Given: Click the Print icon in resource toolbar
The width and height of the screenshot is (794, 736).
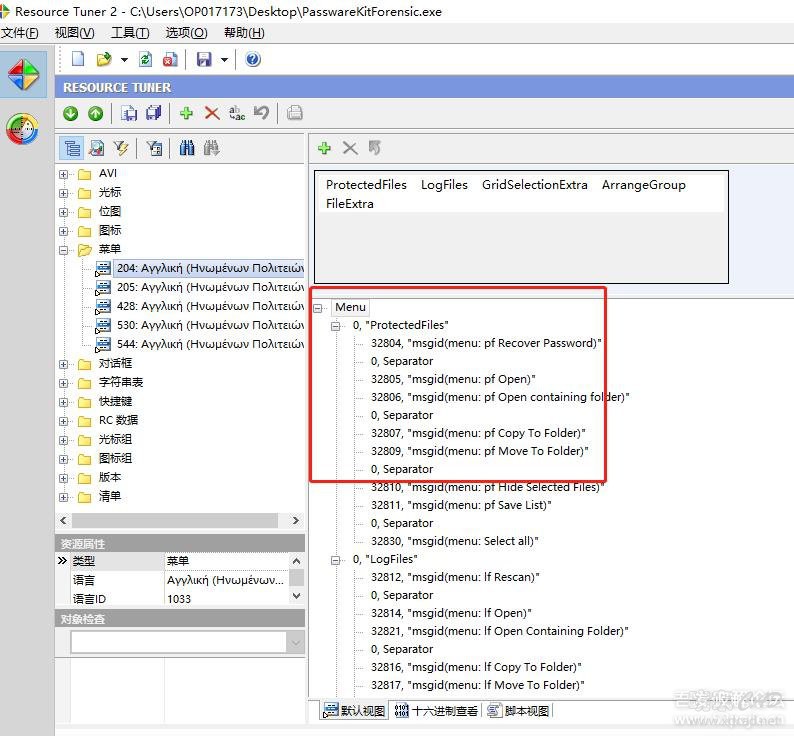Looking at the screenshot, I should (x=295, y=112).
